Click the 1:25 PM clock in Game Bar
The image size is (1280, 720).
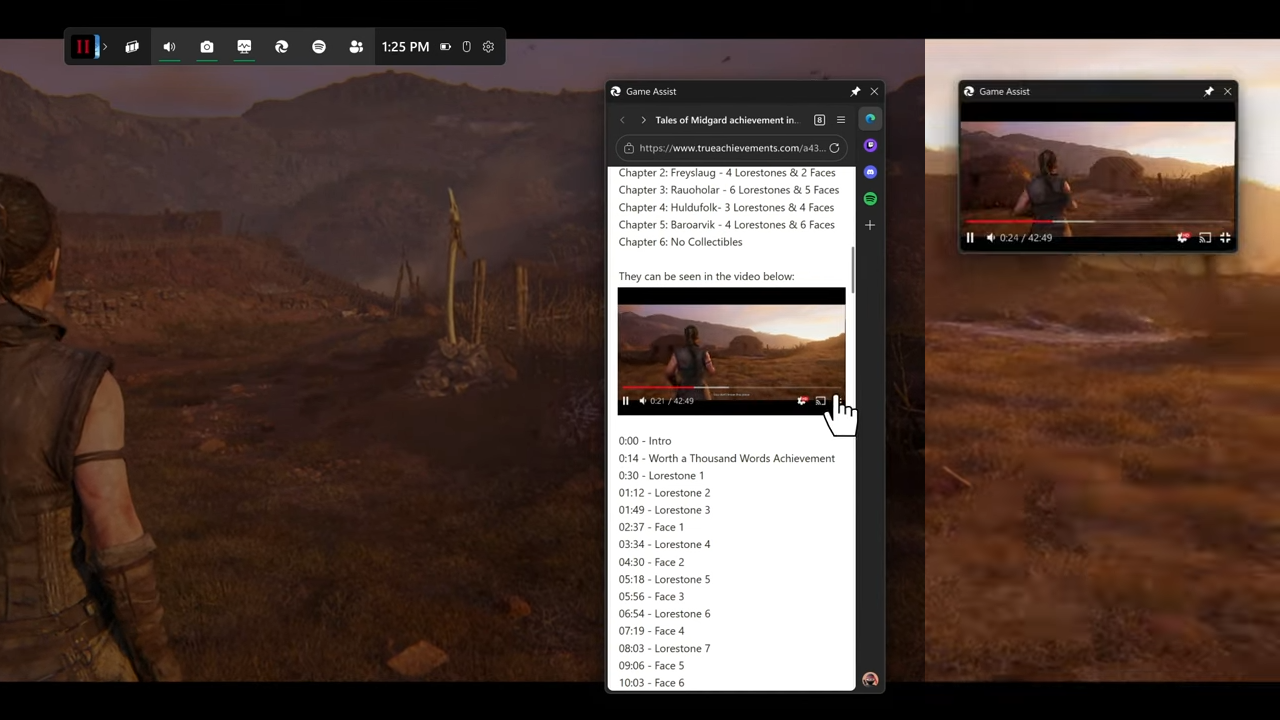coord(405,47)
